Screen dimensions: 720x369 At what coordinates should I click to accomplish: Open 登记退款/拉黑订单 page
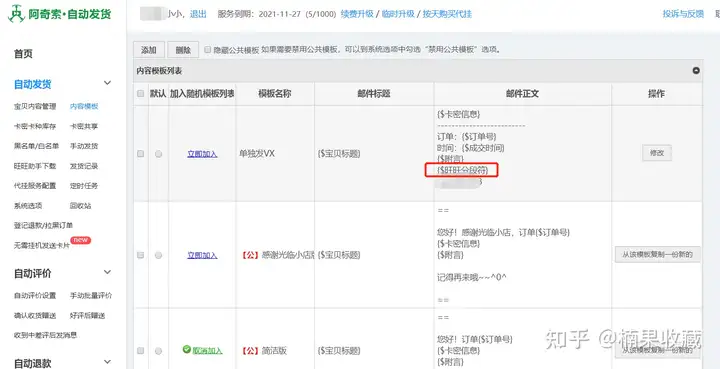click(43, 226)
